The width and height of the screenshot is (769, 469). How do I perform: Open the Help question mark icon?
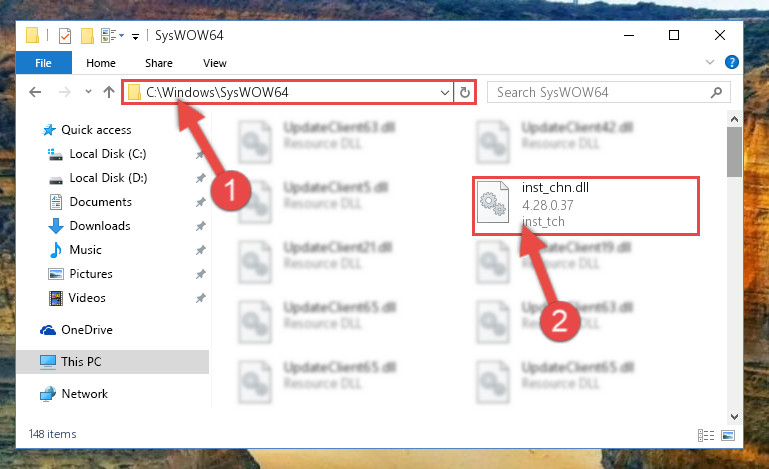pos(731,62)
